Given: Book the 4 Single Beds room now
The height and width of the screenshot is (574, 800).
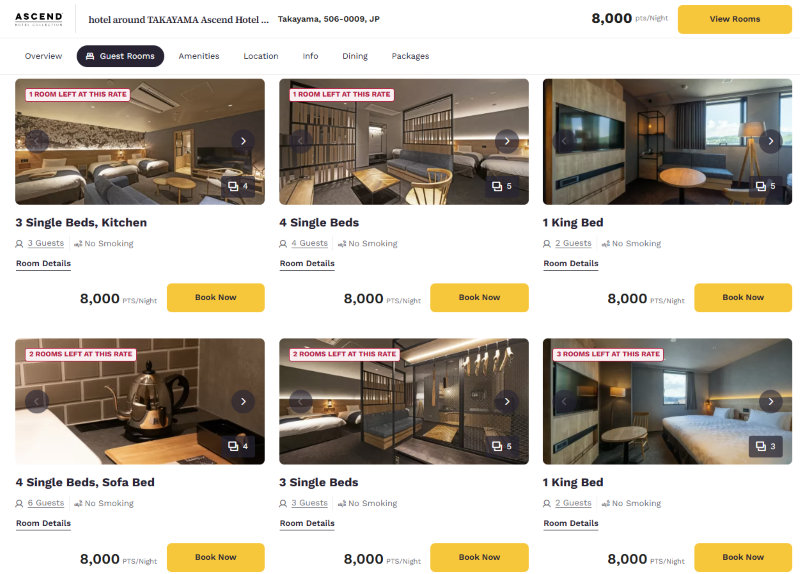Looking at the screenshot, I should pyautogui.click(x=479, y=297).
